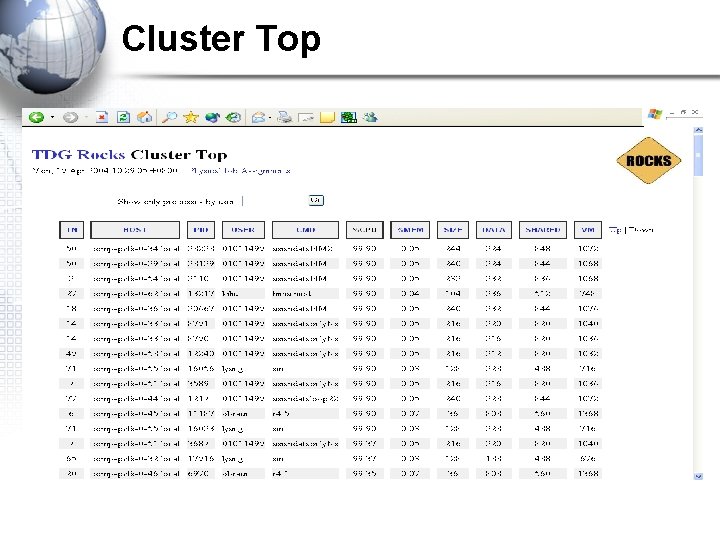Print the page with the printer icon
Viewport: 720px width, 540px height.
(x=284, y=118)
